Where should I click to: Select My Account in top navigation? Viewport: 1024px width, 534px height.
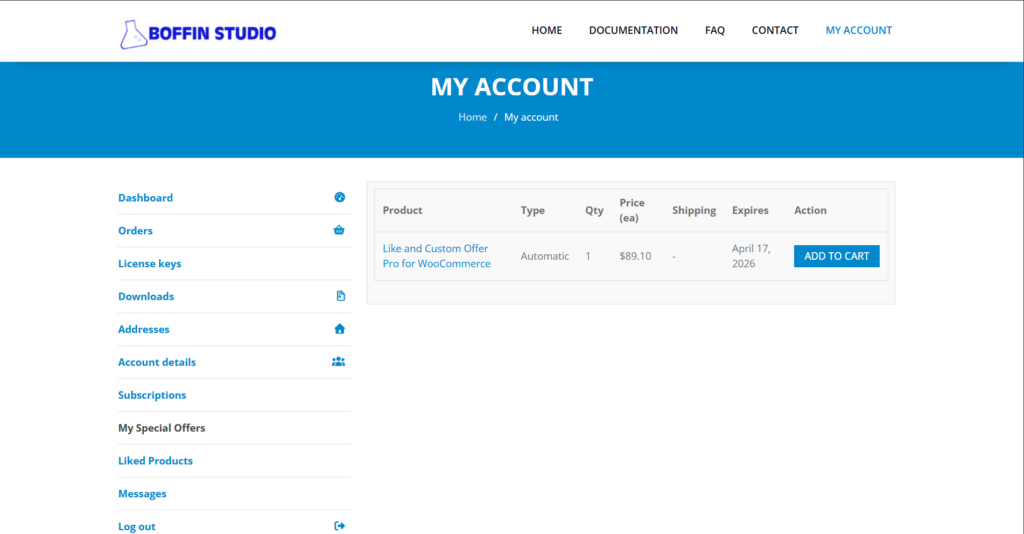(x=858, y=30)
